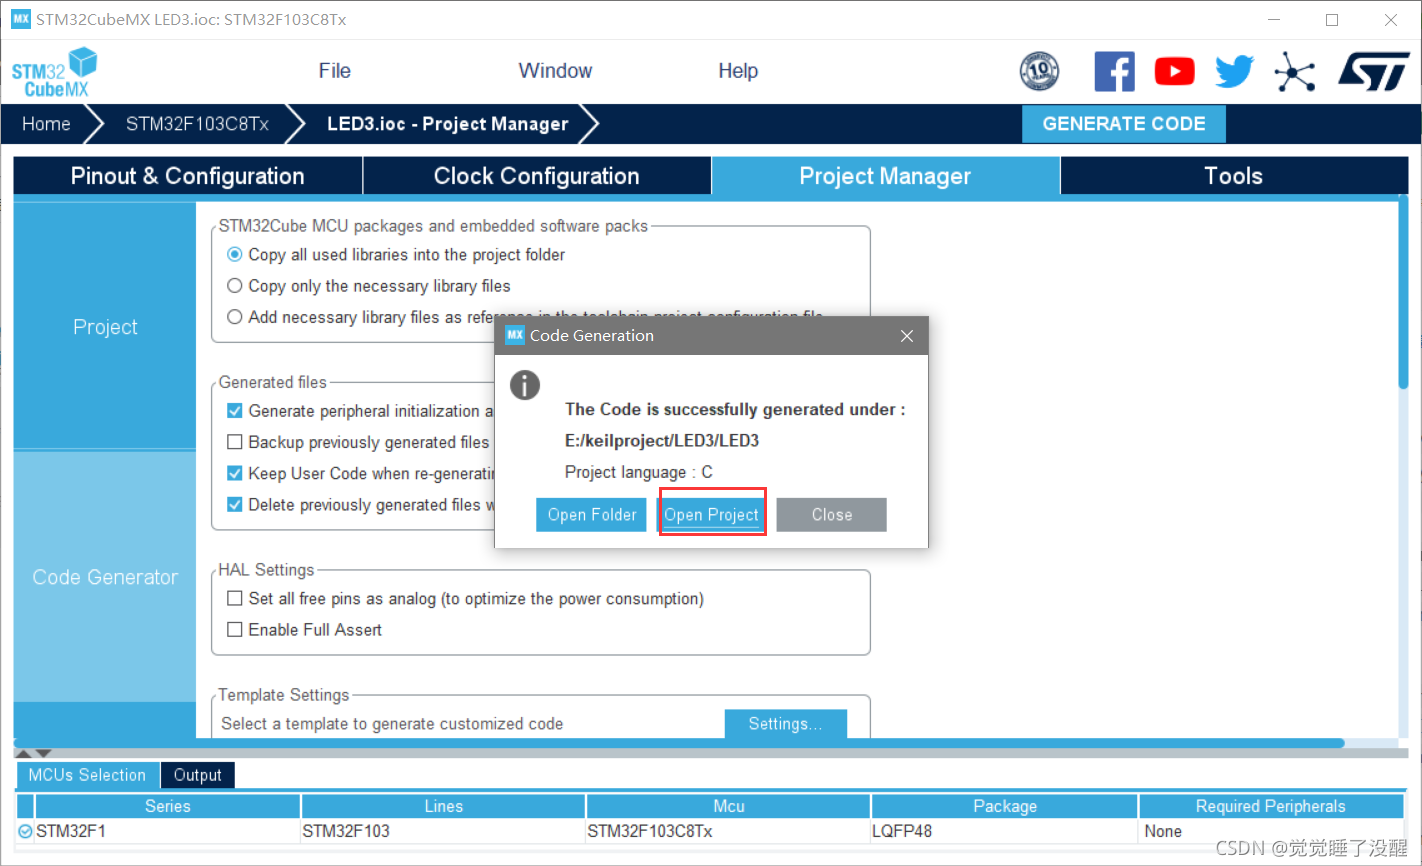
Task: Toggle Delete previously generated files checkbox
Action: point(235,505)
